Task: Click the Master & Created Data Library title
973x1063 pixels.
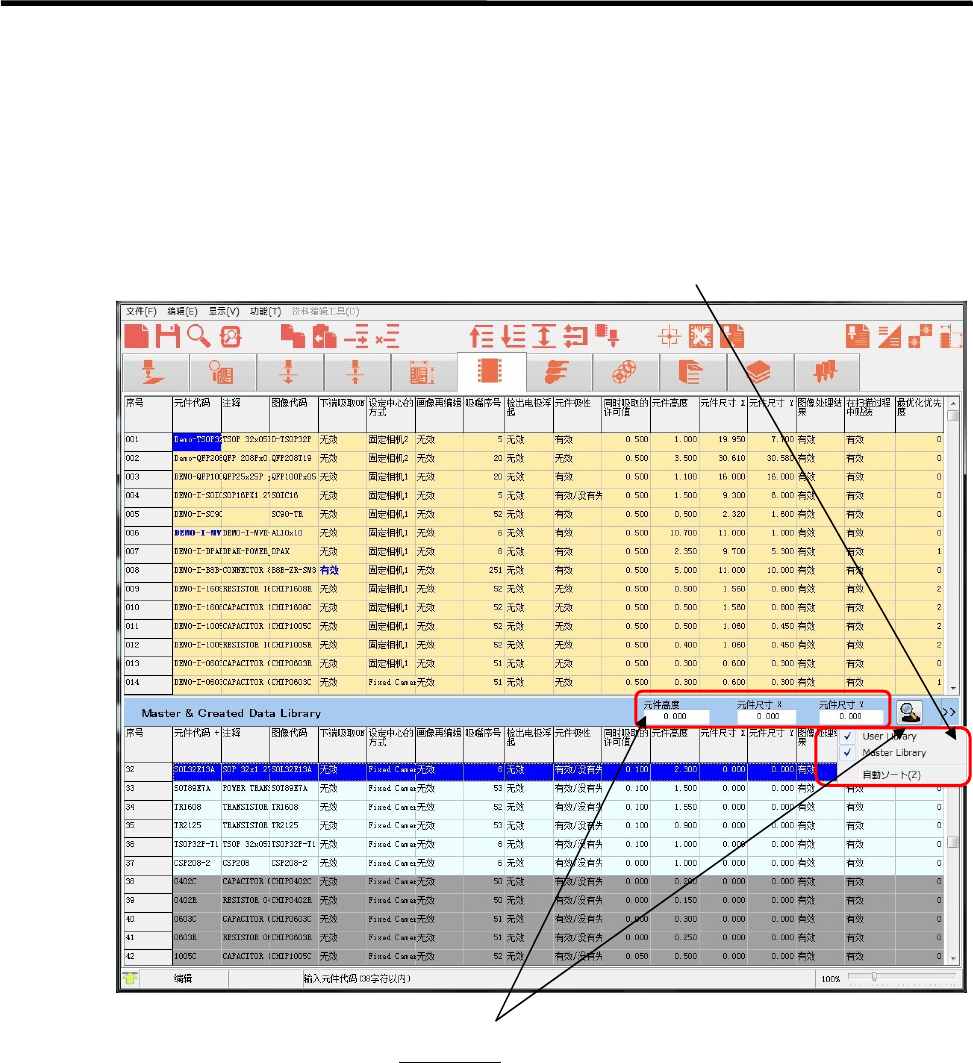Action: point(231,713)
